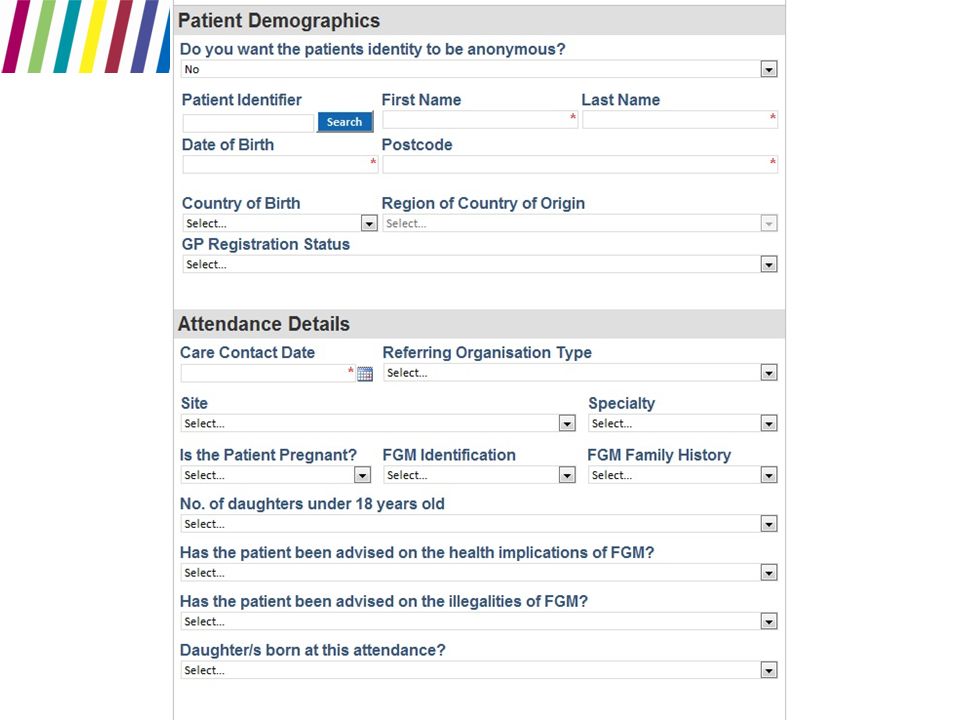This screenshot has width=960, height=720.
Task: Open the Care Contact Date calendar picker
Action: tap(365, 373)
